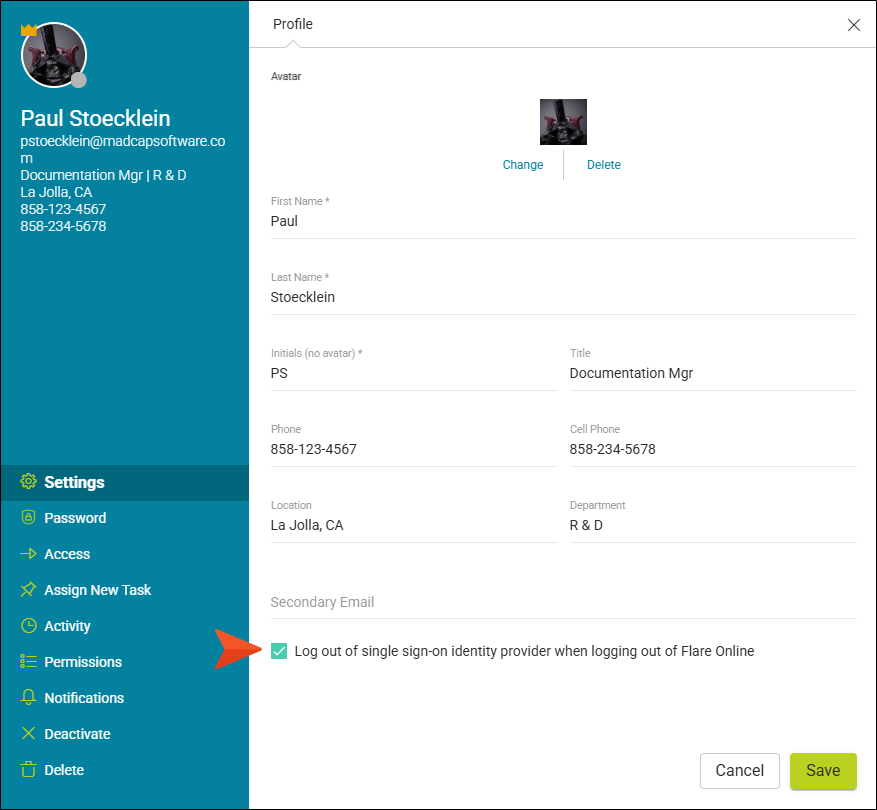
Task: Click the Delete avatar link
Action: click(x=603, y=164)
